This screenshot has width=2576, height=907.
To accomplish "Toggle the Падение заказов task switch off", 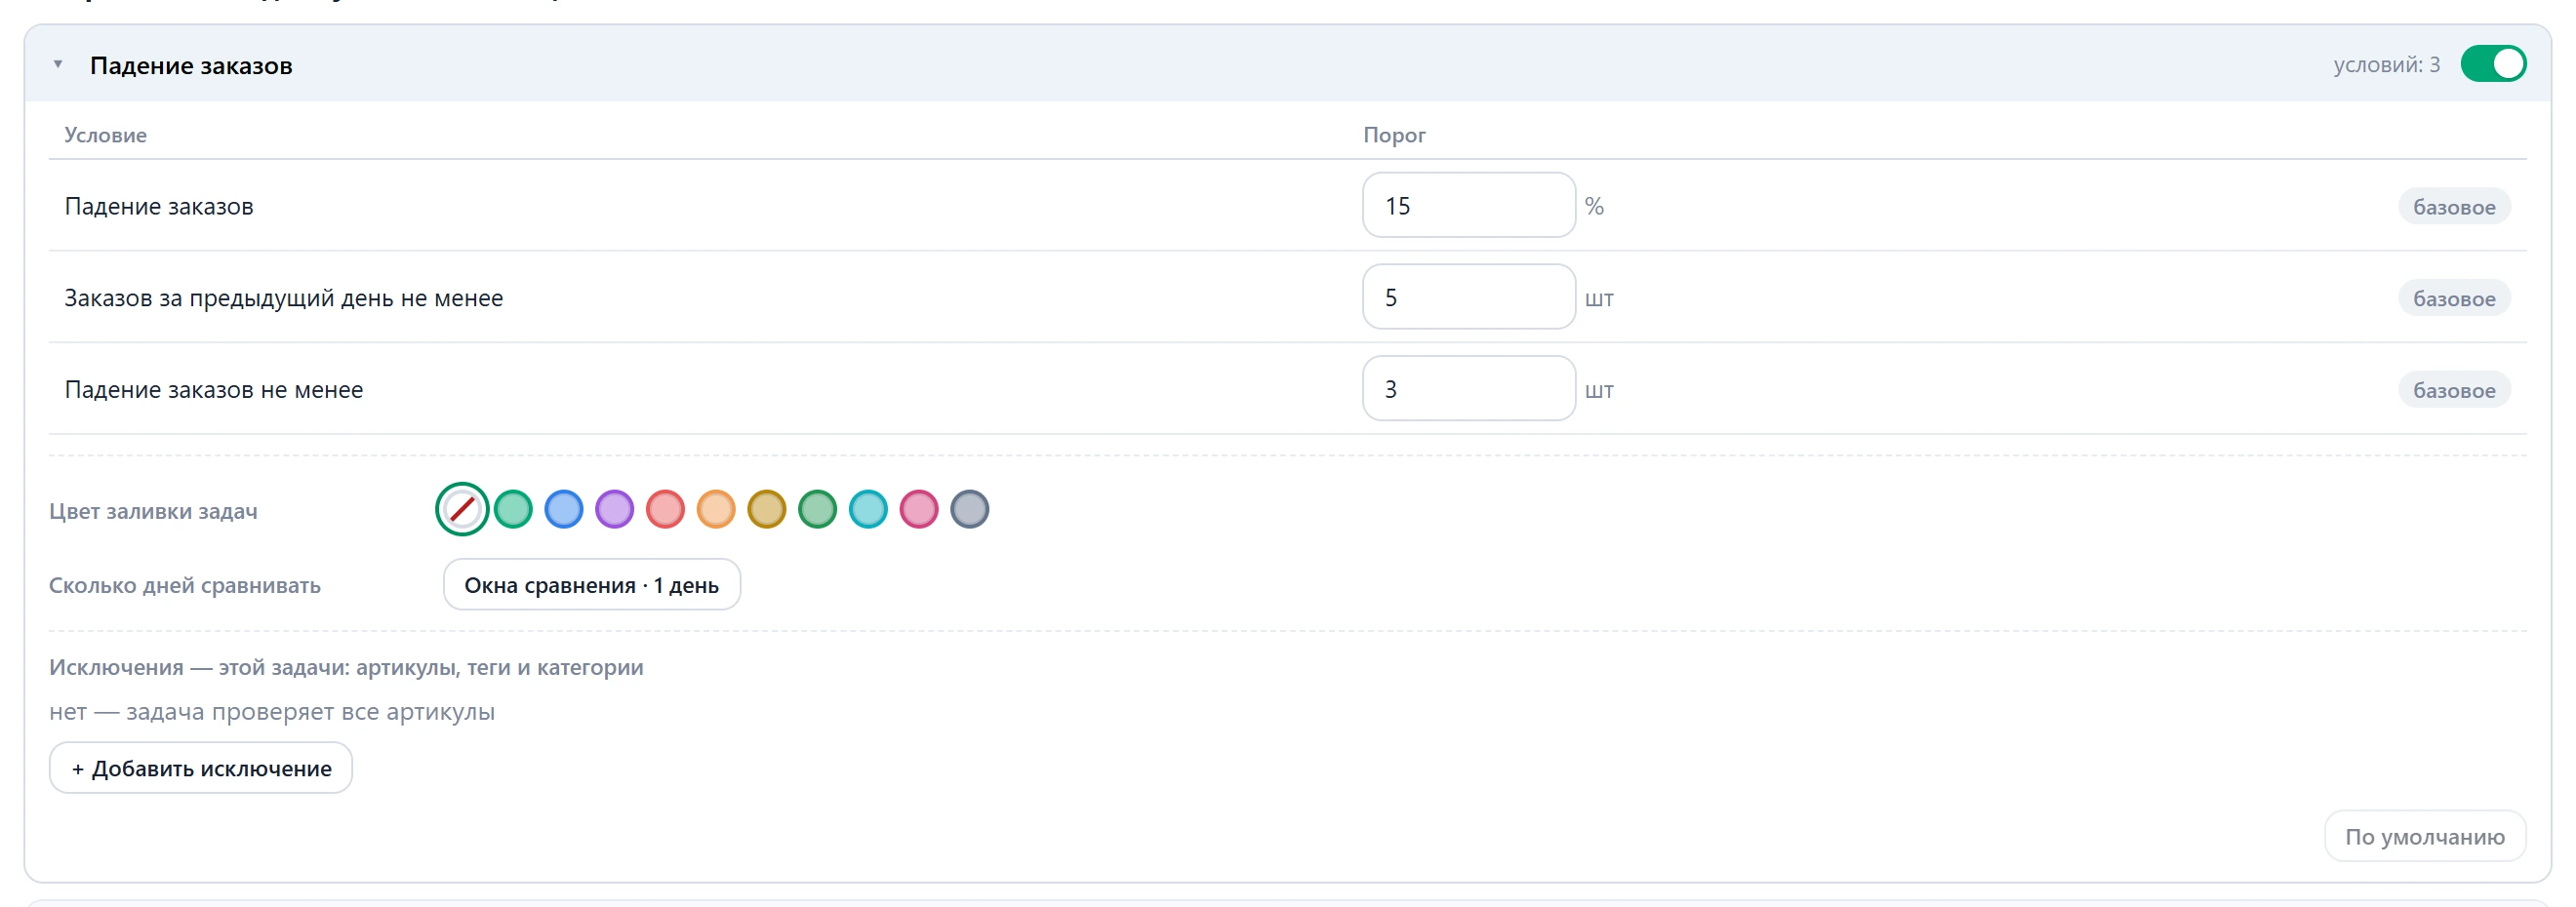I will (x=2493, y=64).
